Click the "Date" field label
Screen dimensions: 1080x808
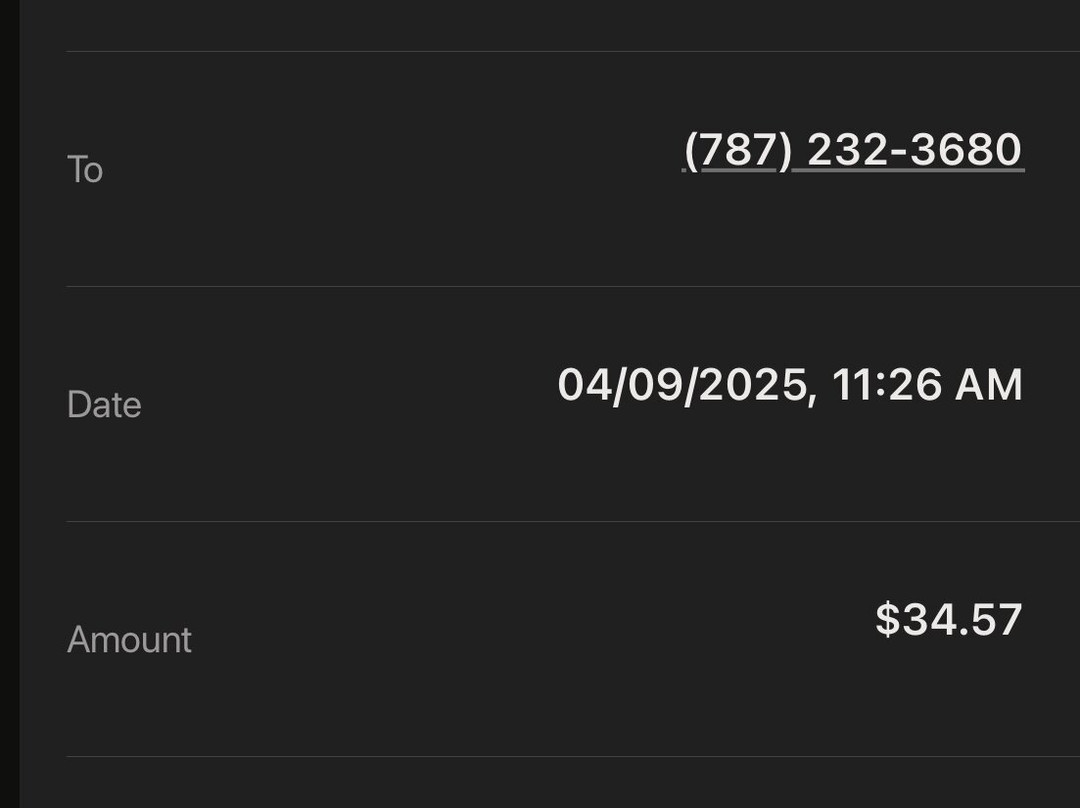pos(104,405)
